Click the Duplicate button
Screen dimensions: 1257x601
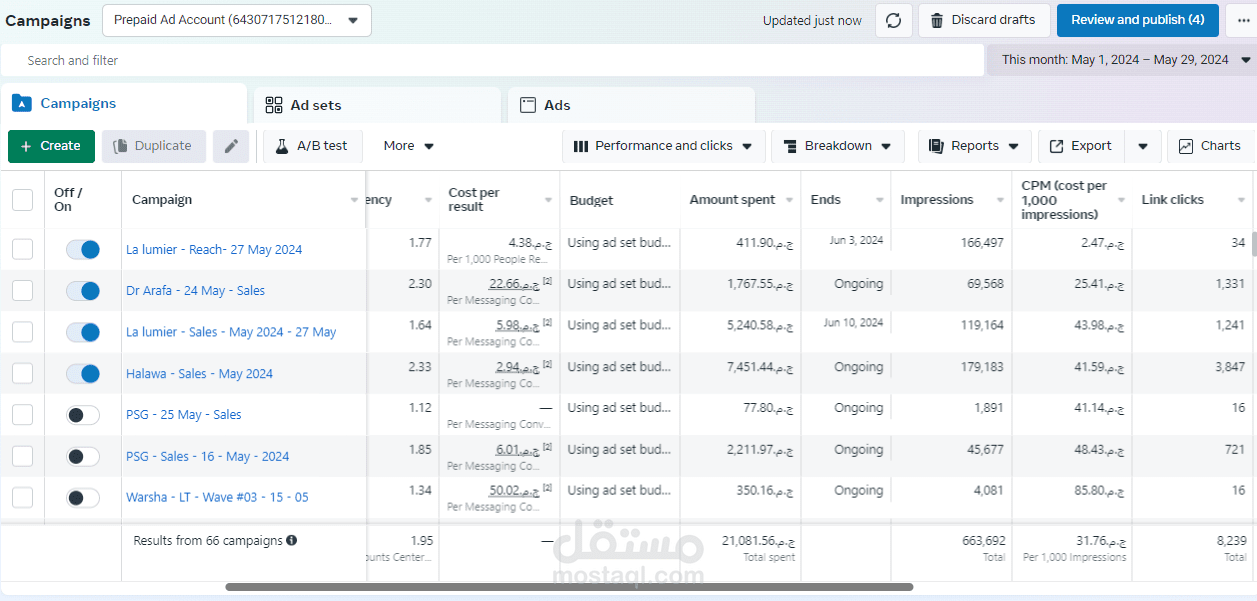(154, 146)
